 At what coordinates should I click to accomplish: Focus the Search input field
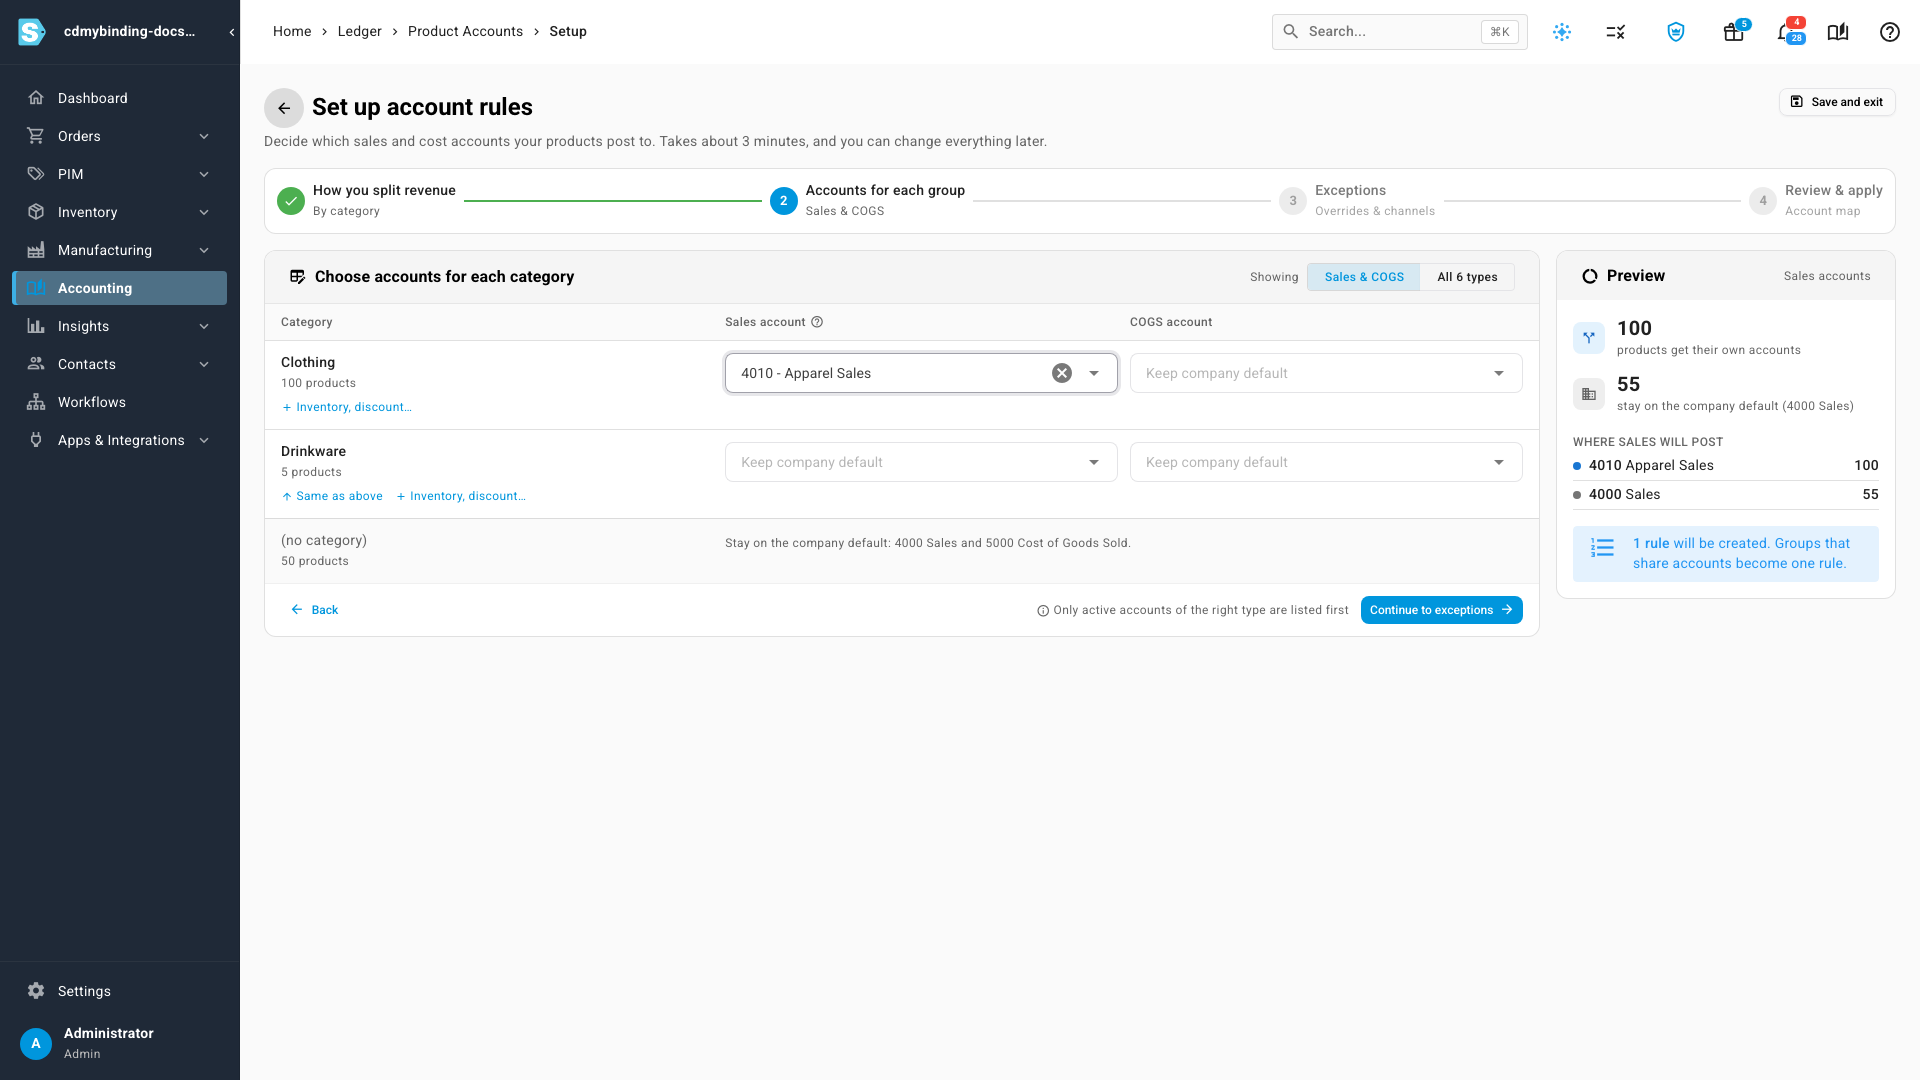click(1399, 32)
